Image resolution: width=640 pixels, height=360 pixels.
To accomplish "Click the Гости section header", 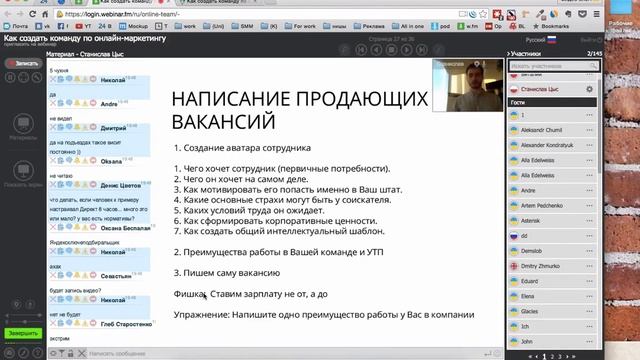I will (x=552, y=102).
